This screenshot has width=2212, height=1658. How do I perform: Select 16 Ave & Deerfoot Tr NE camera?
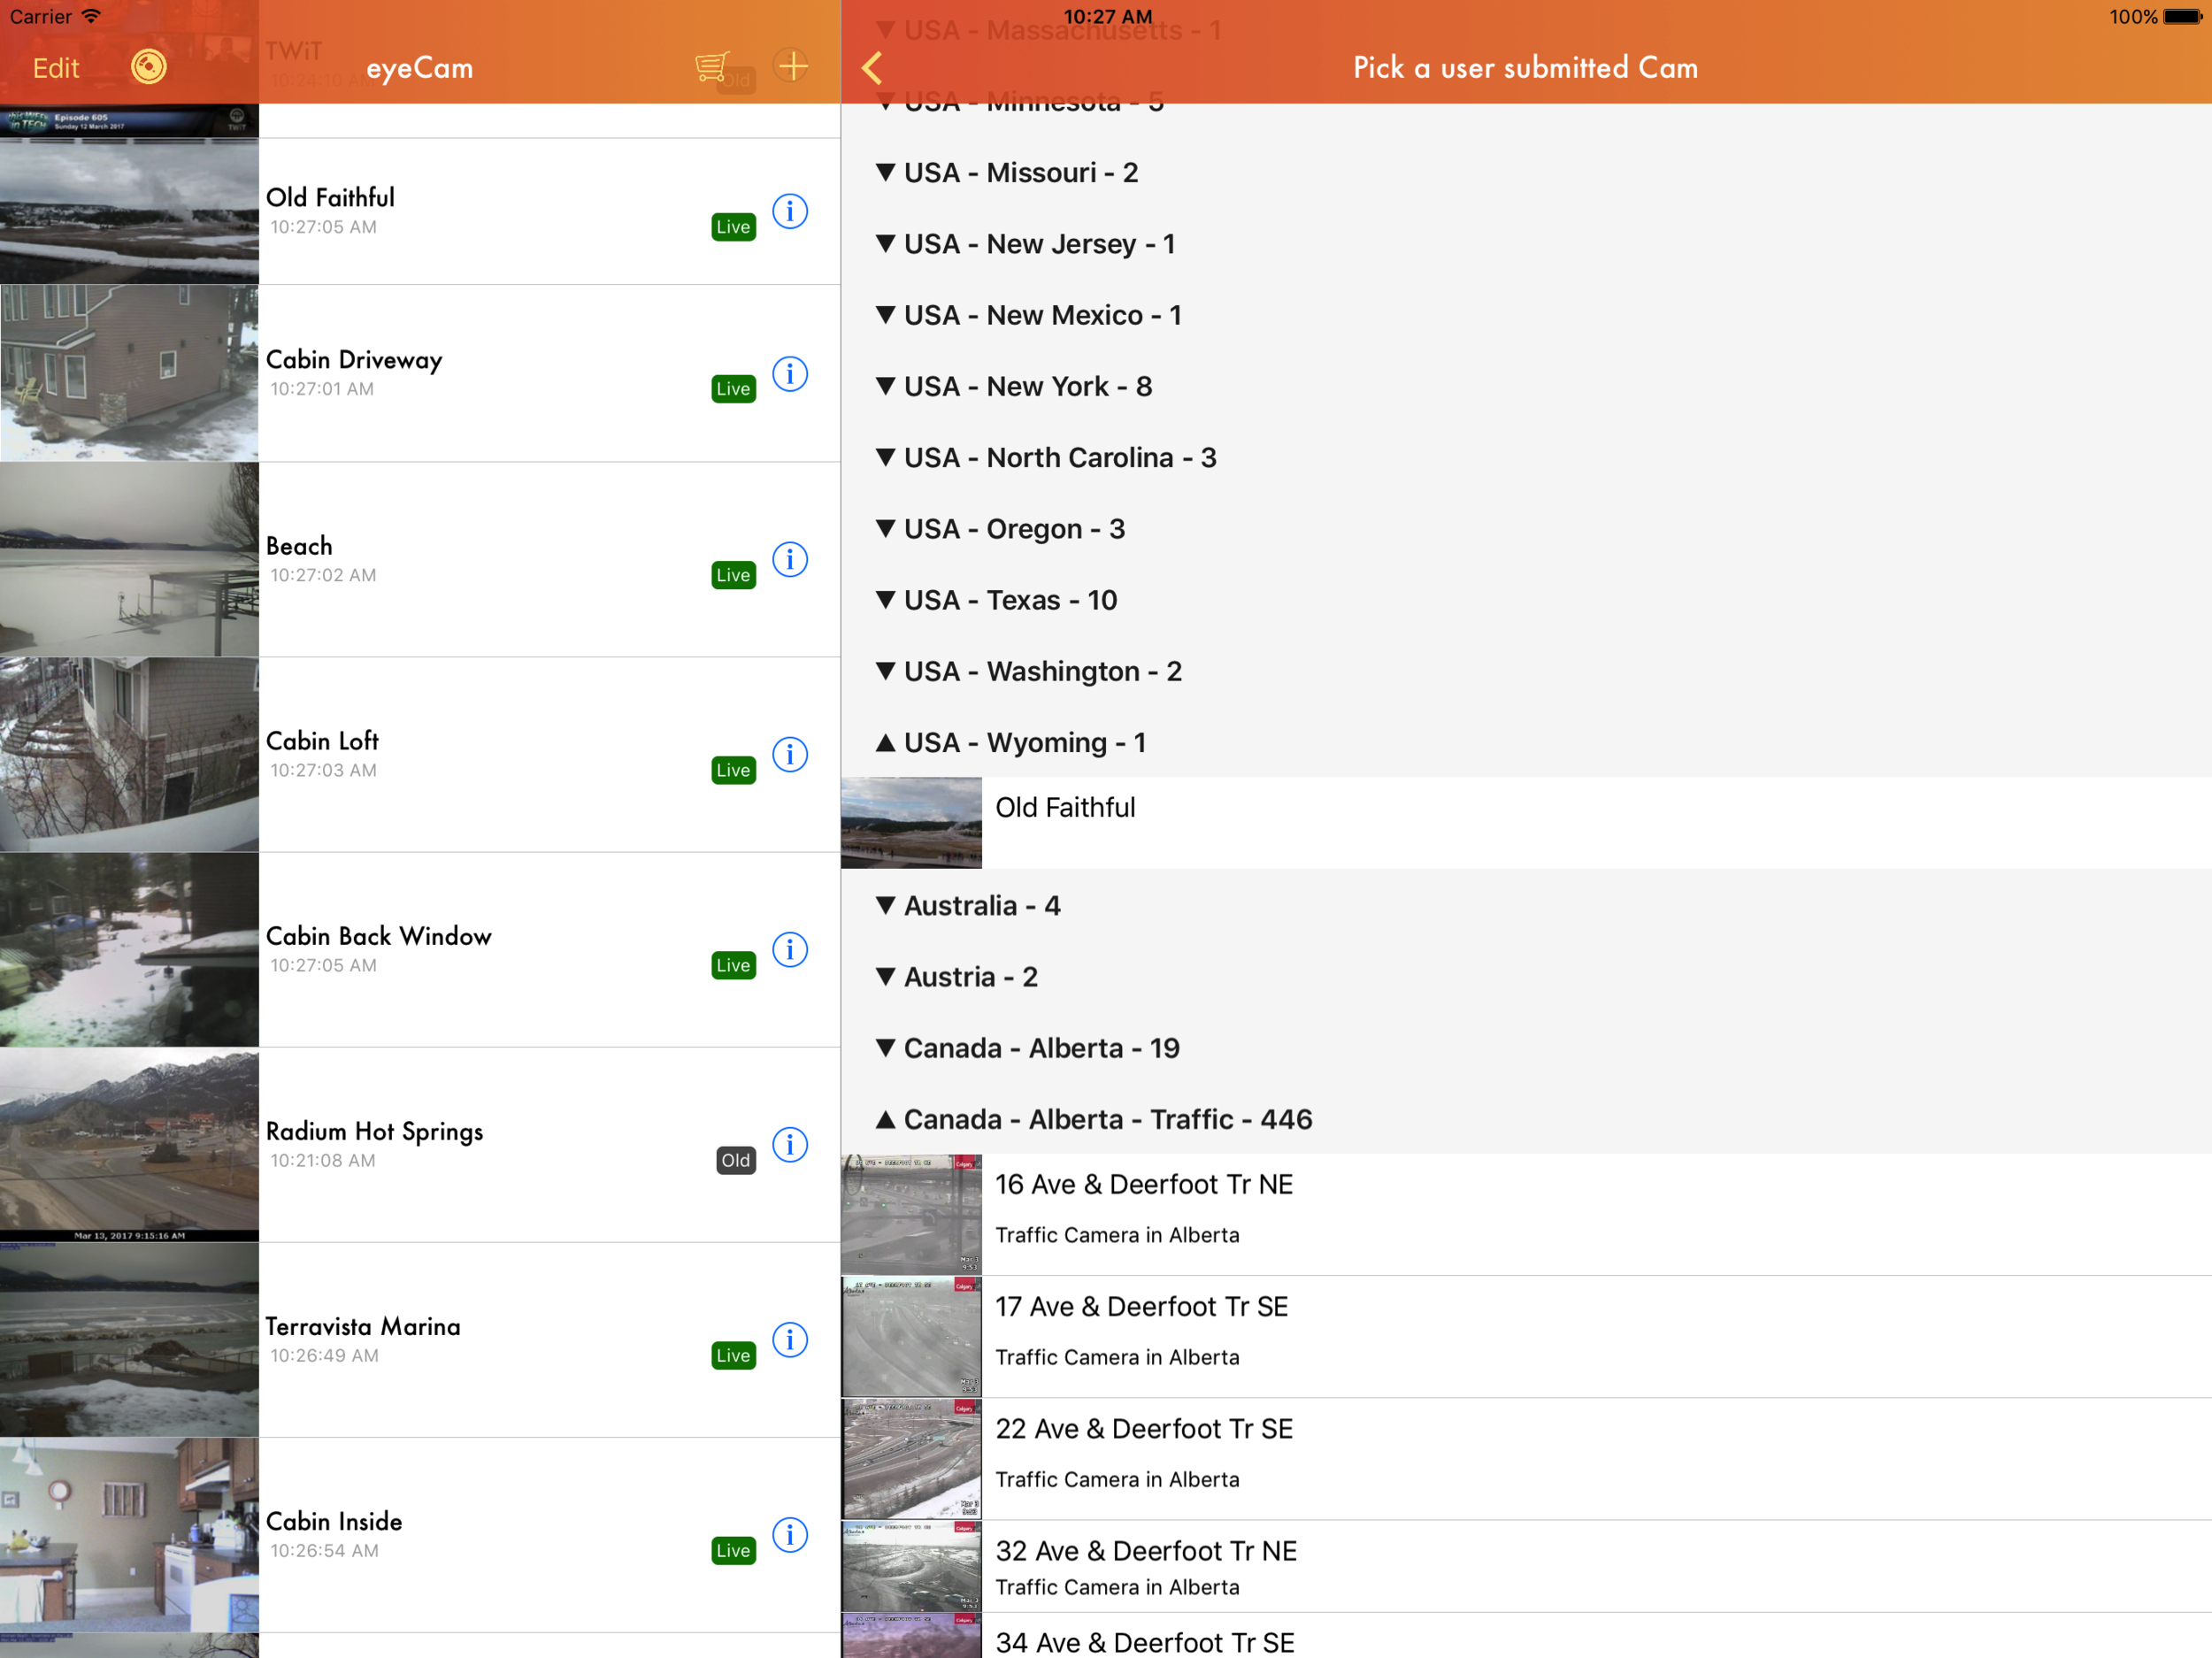1526,1214
